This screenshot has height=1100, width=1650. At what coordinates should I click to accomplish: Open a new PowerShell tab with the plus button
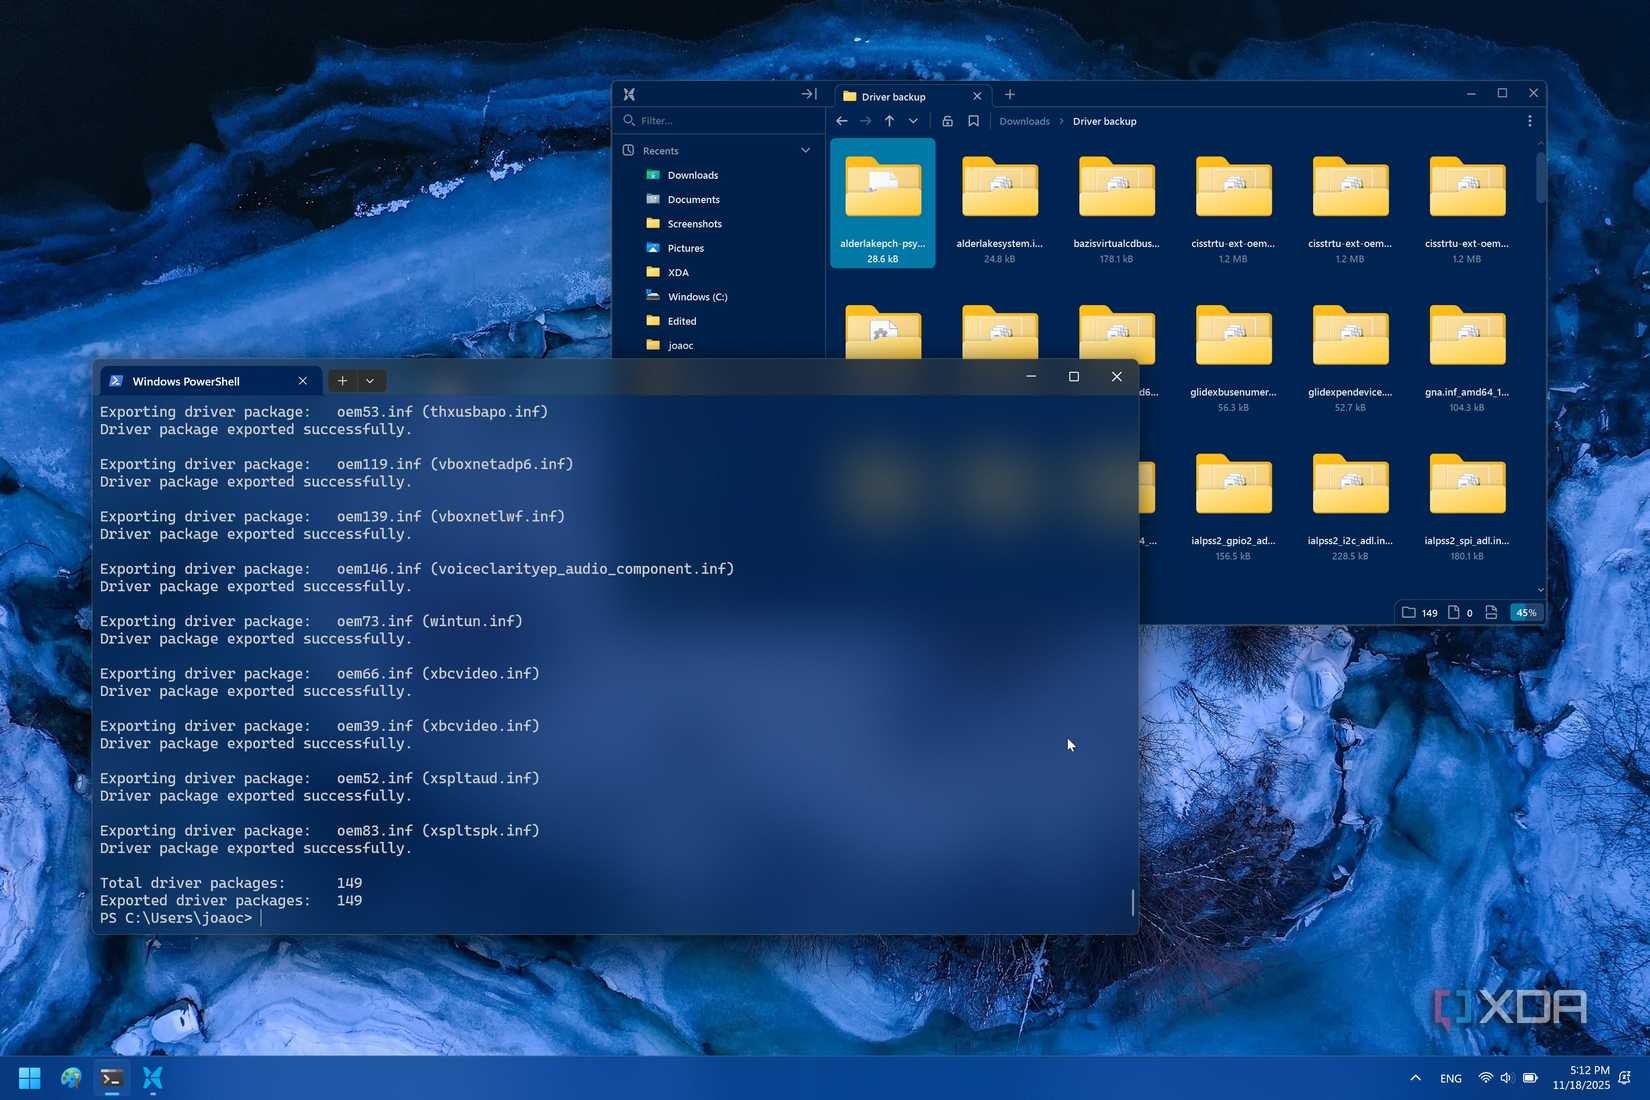pyautogui.click(x=341, y=381)
